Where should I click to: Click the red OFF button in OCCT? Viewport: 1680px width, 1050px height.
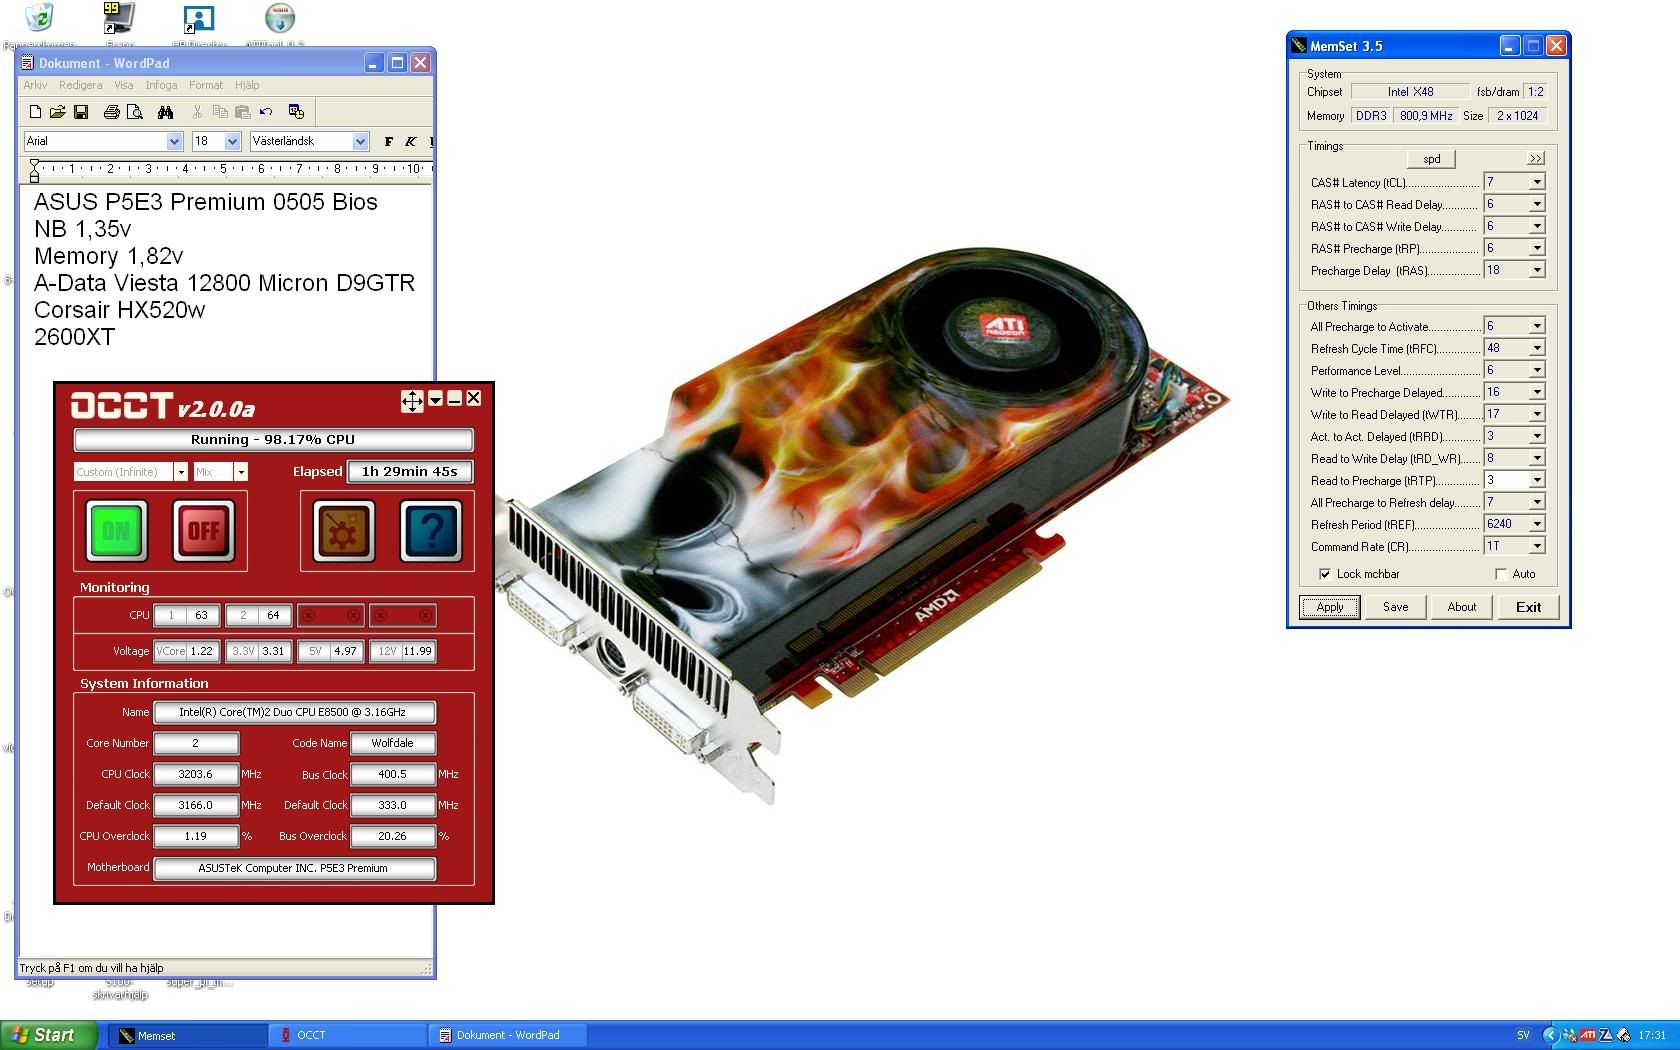point(204,531)
